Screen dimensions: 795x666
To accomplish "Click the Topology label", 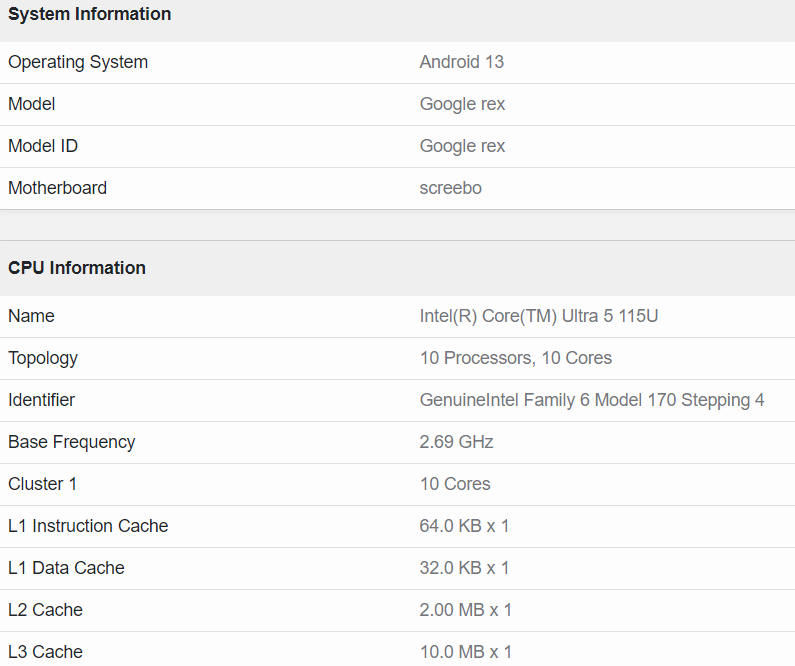I will (43, 358).
